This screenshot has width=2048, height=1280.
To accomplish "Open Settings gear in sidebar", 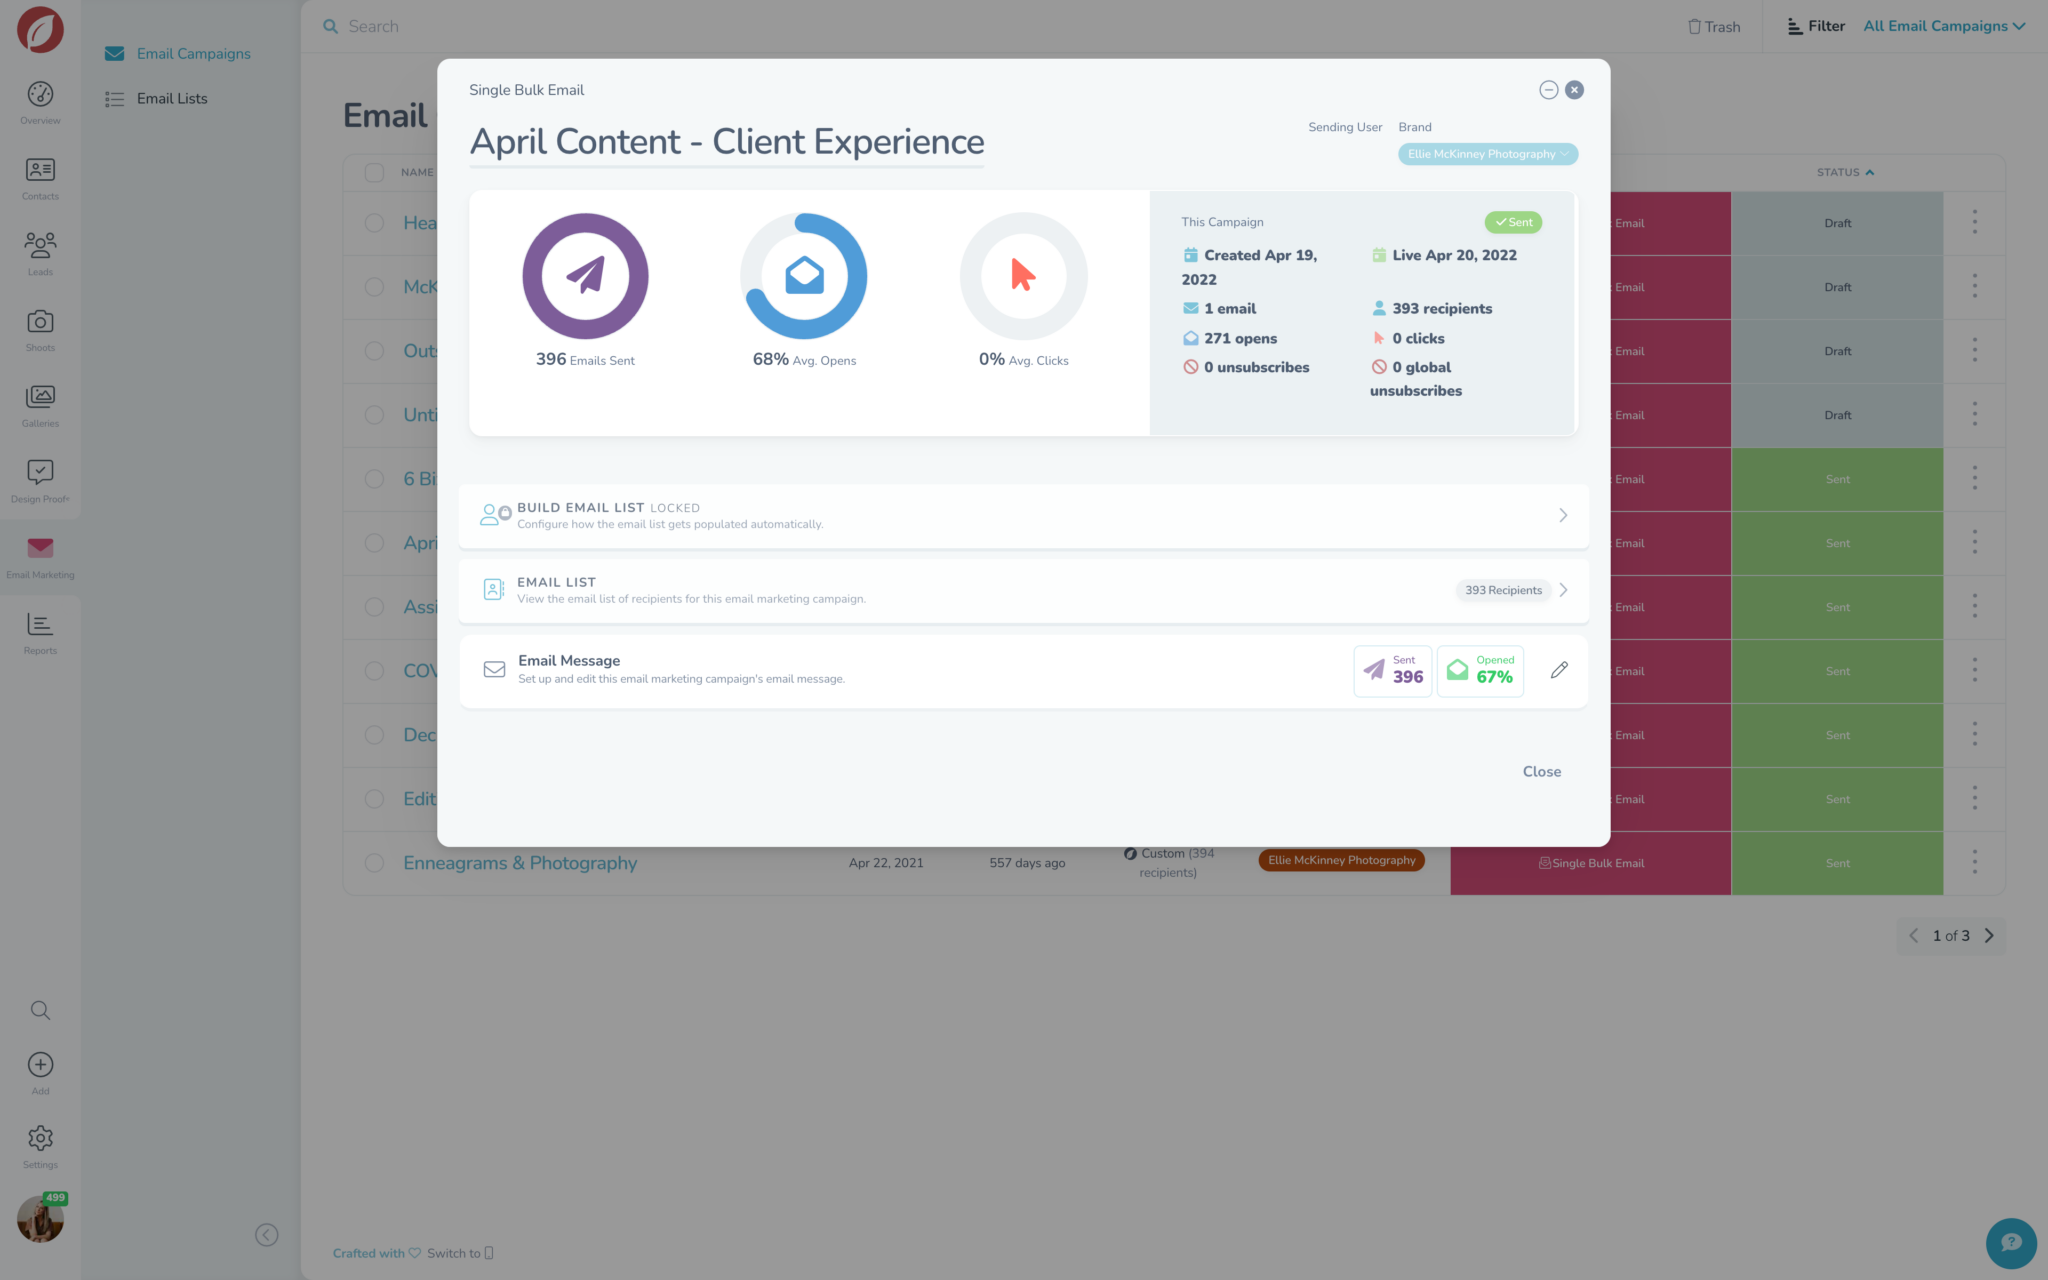I will 40,1140.
